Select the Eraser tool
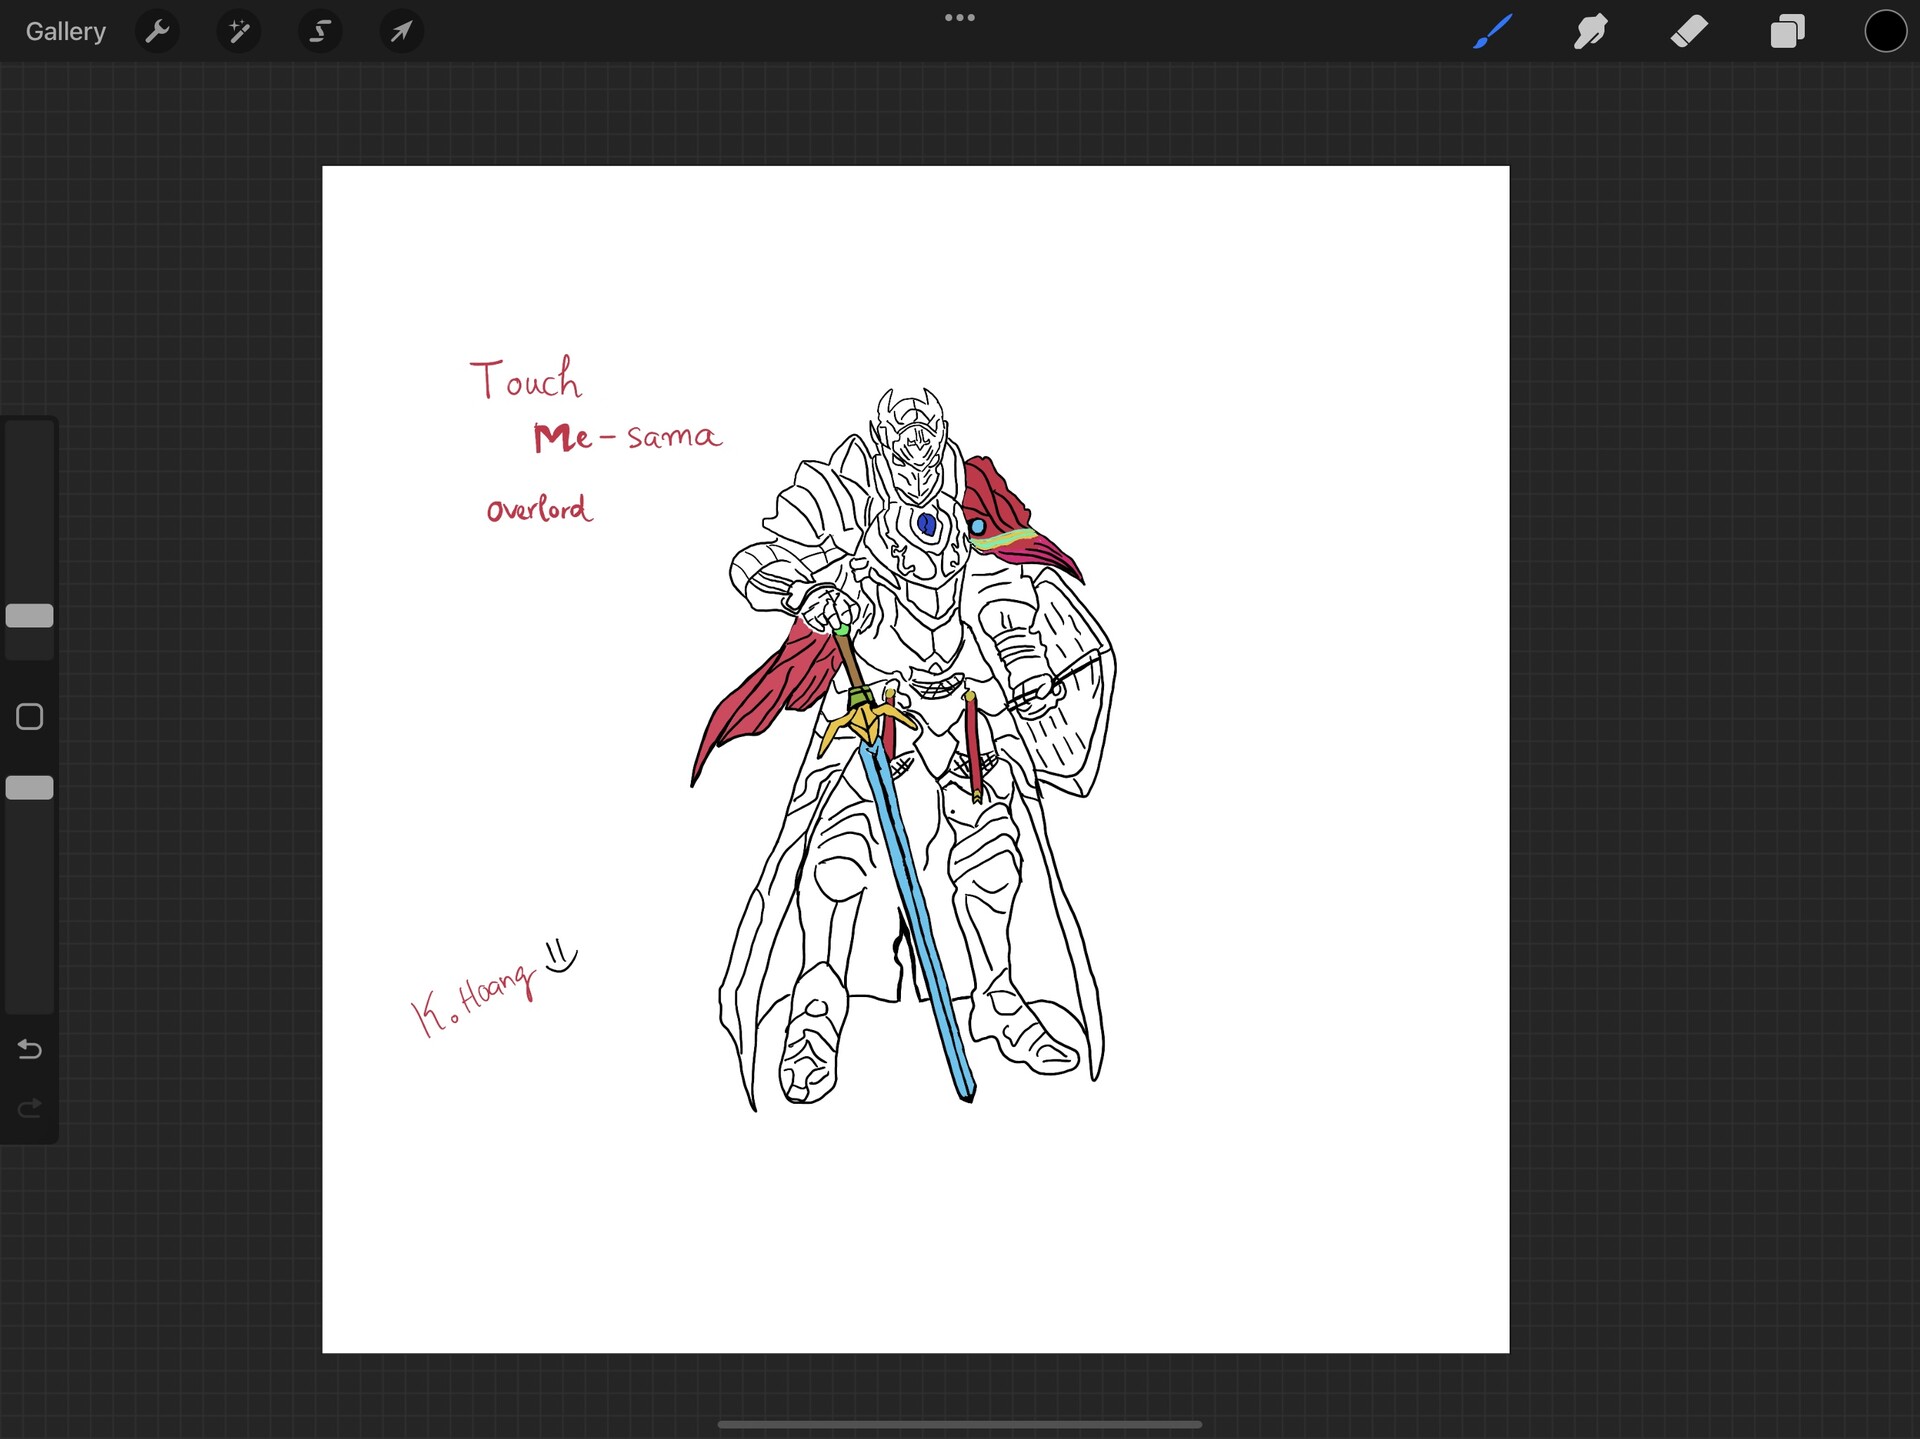1920x1439 pixels. pyautogui.click(x=1689, y=31)
